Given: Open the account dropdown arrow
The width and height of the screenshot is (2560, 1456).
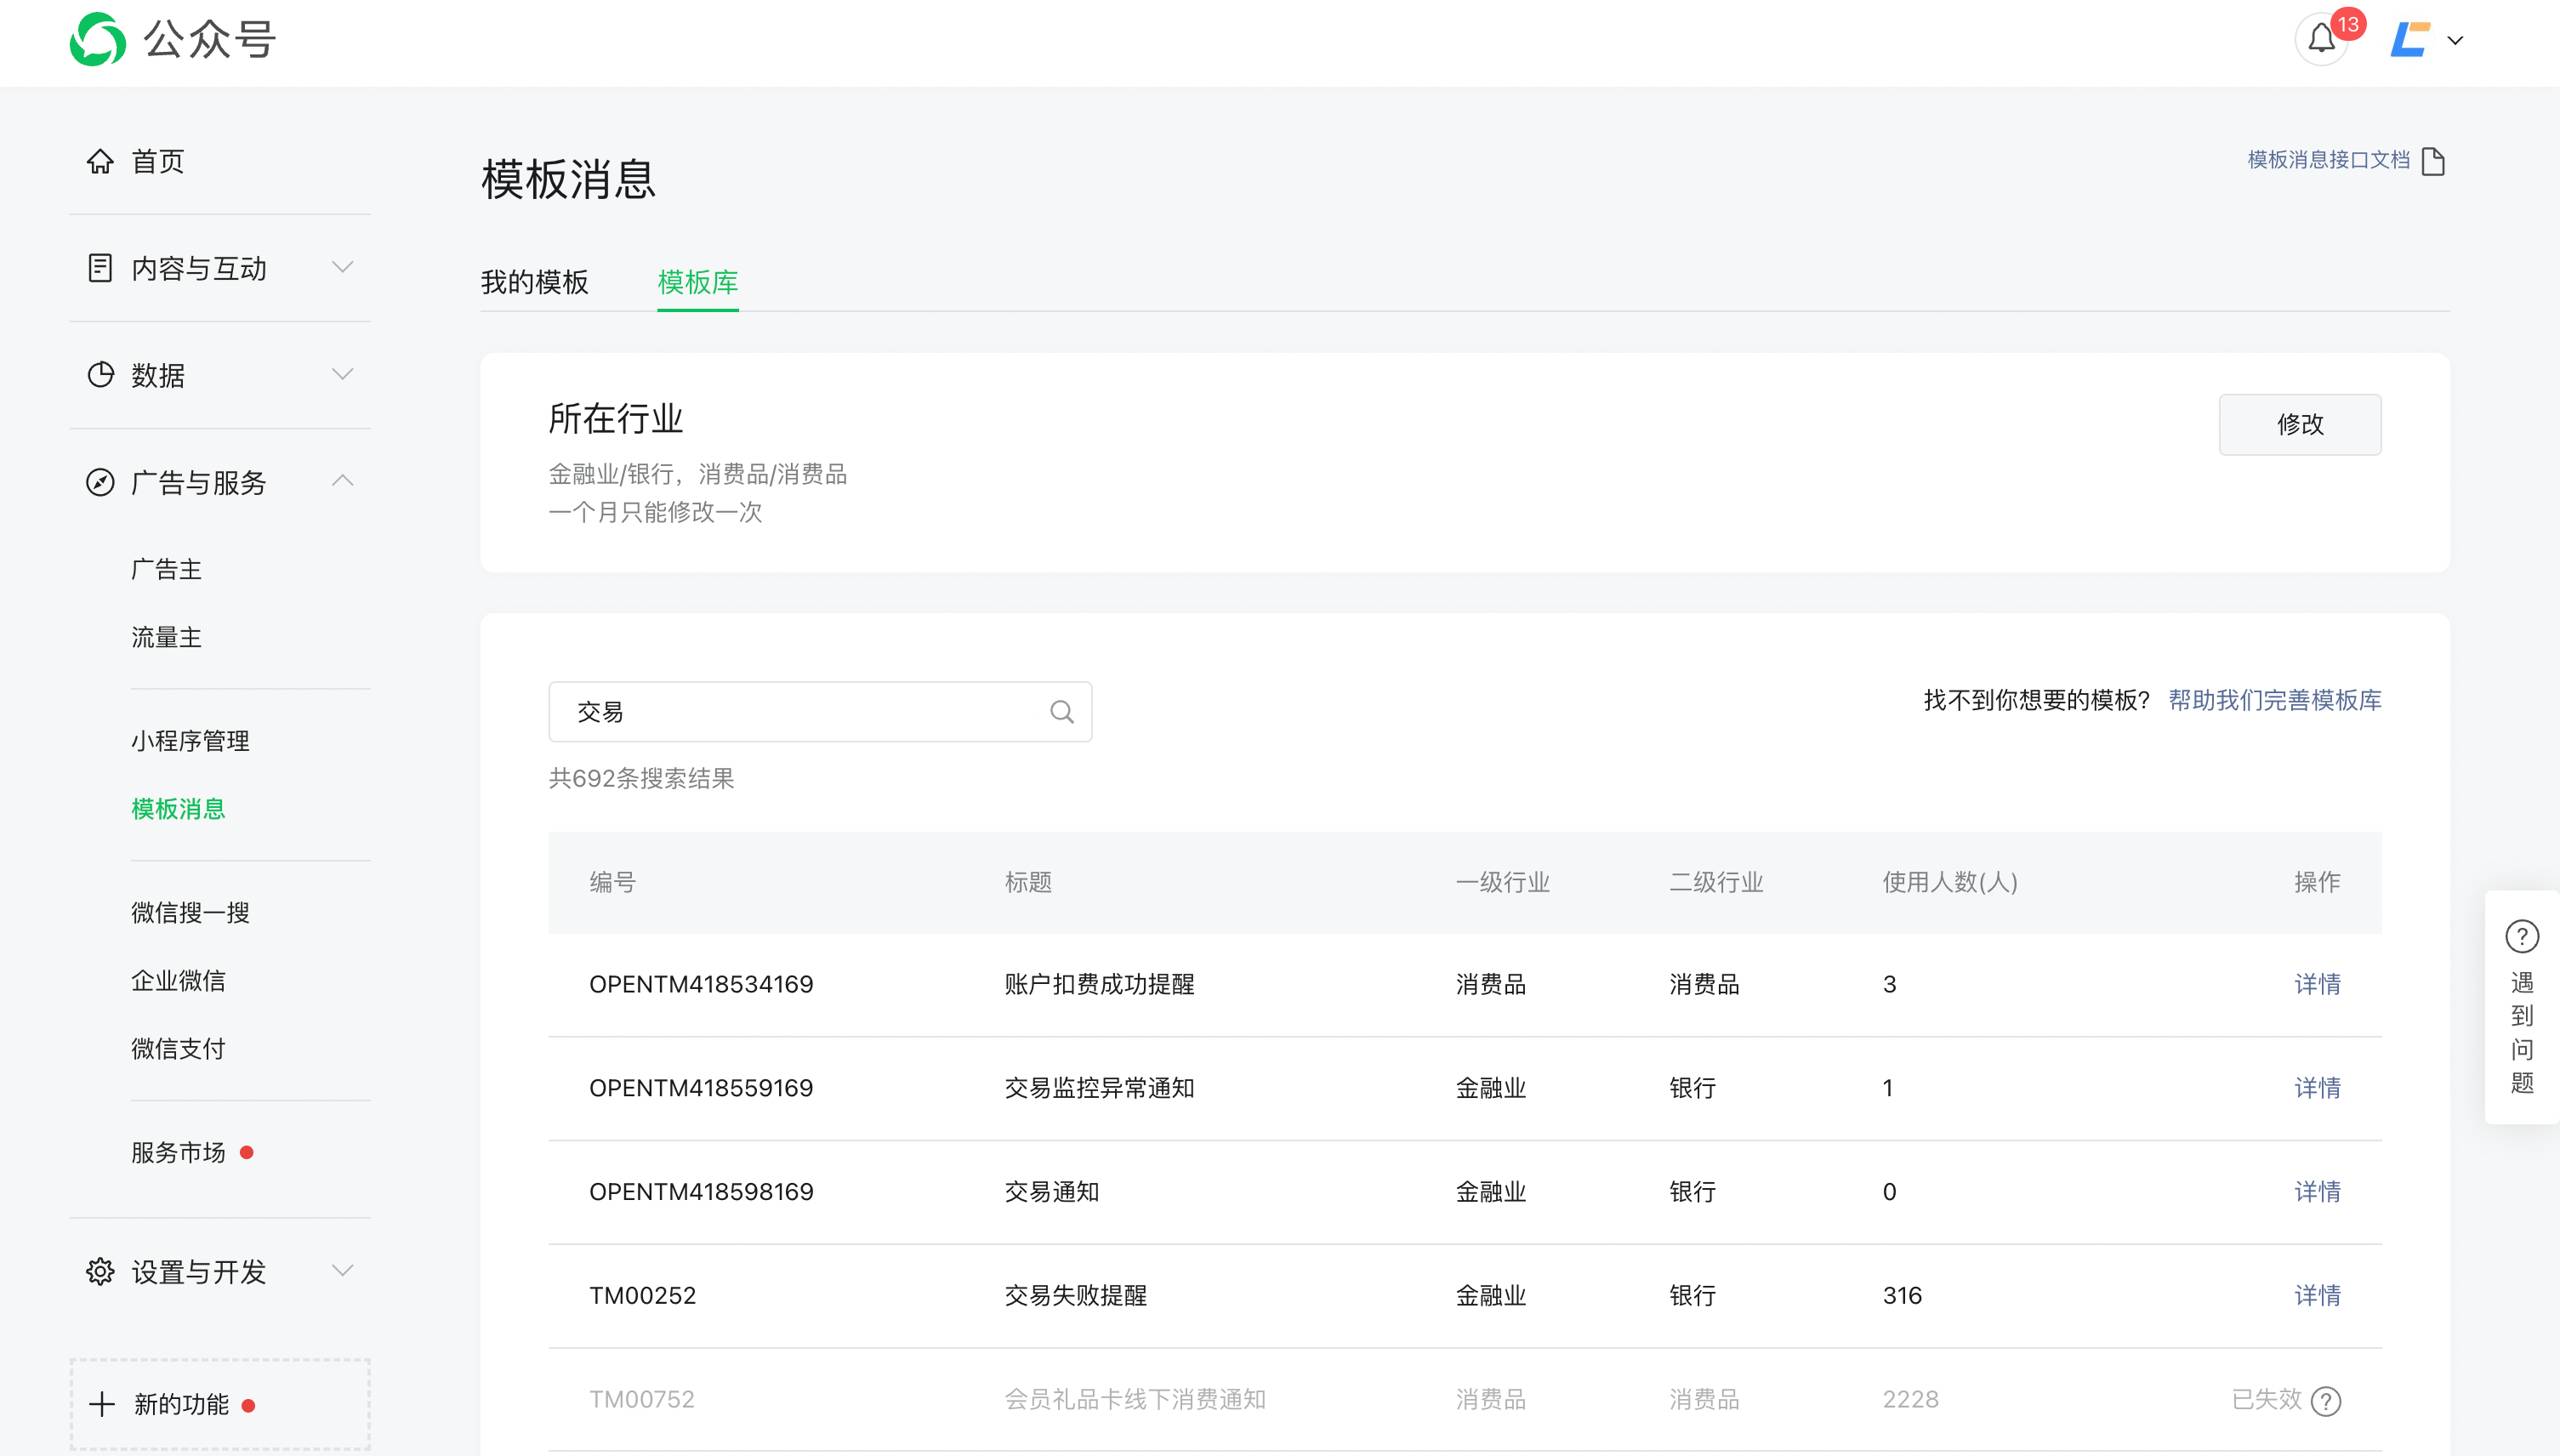Looking at the screenshot, I should (2455, 41).
